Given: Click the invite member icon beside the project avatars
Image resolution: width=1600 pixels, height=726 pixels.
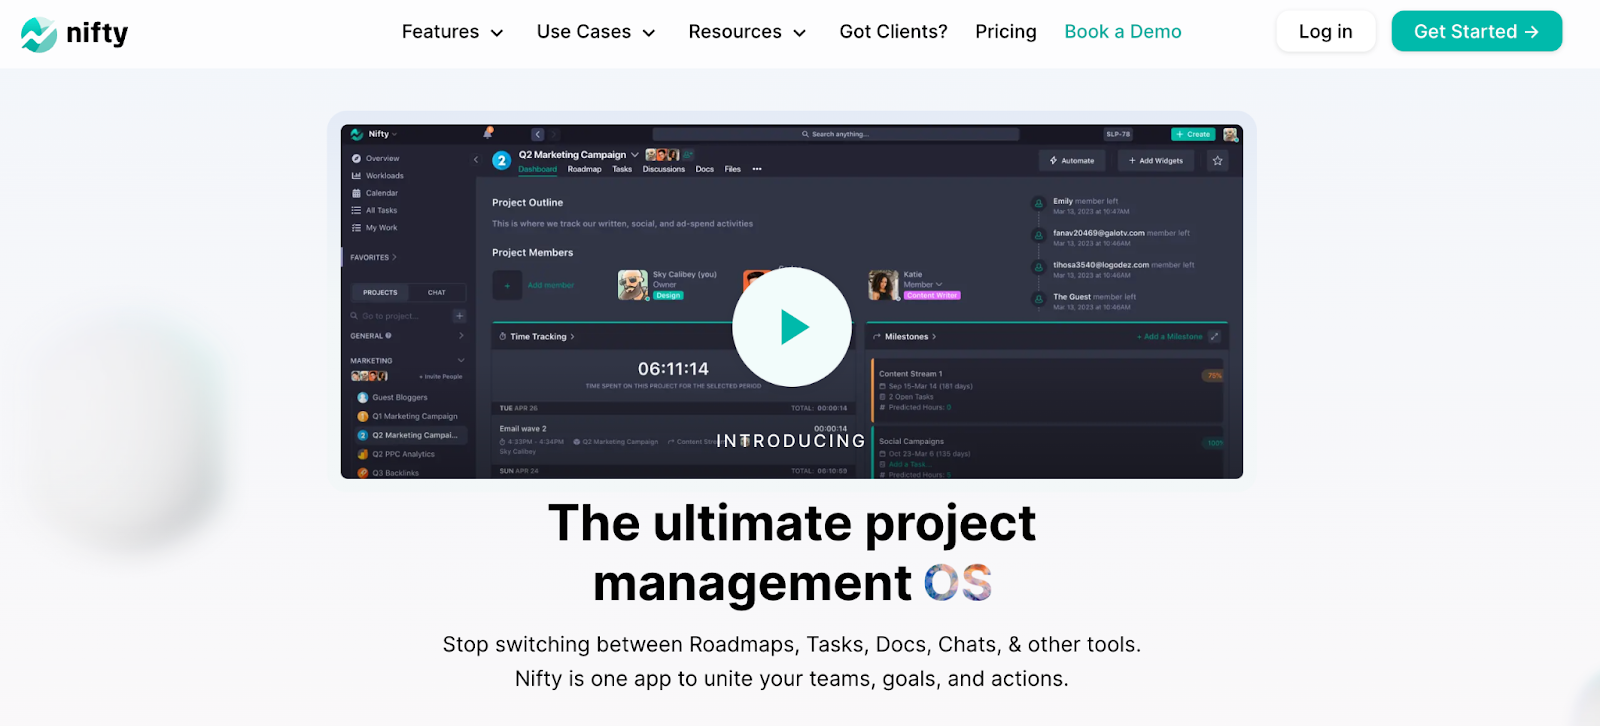Looking at the screenshot, I should (x=688, y=155).
